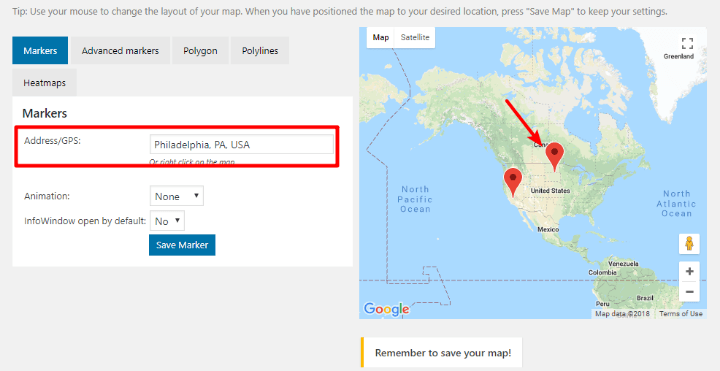This screenshot has width=720, height=371.
Task: Click the red marker near Canada border
Action: [x=555, y=157]
